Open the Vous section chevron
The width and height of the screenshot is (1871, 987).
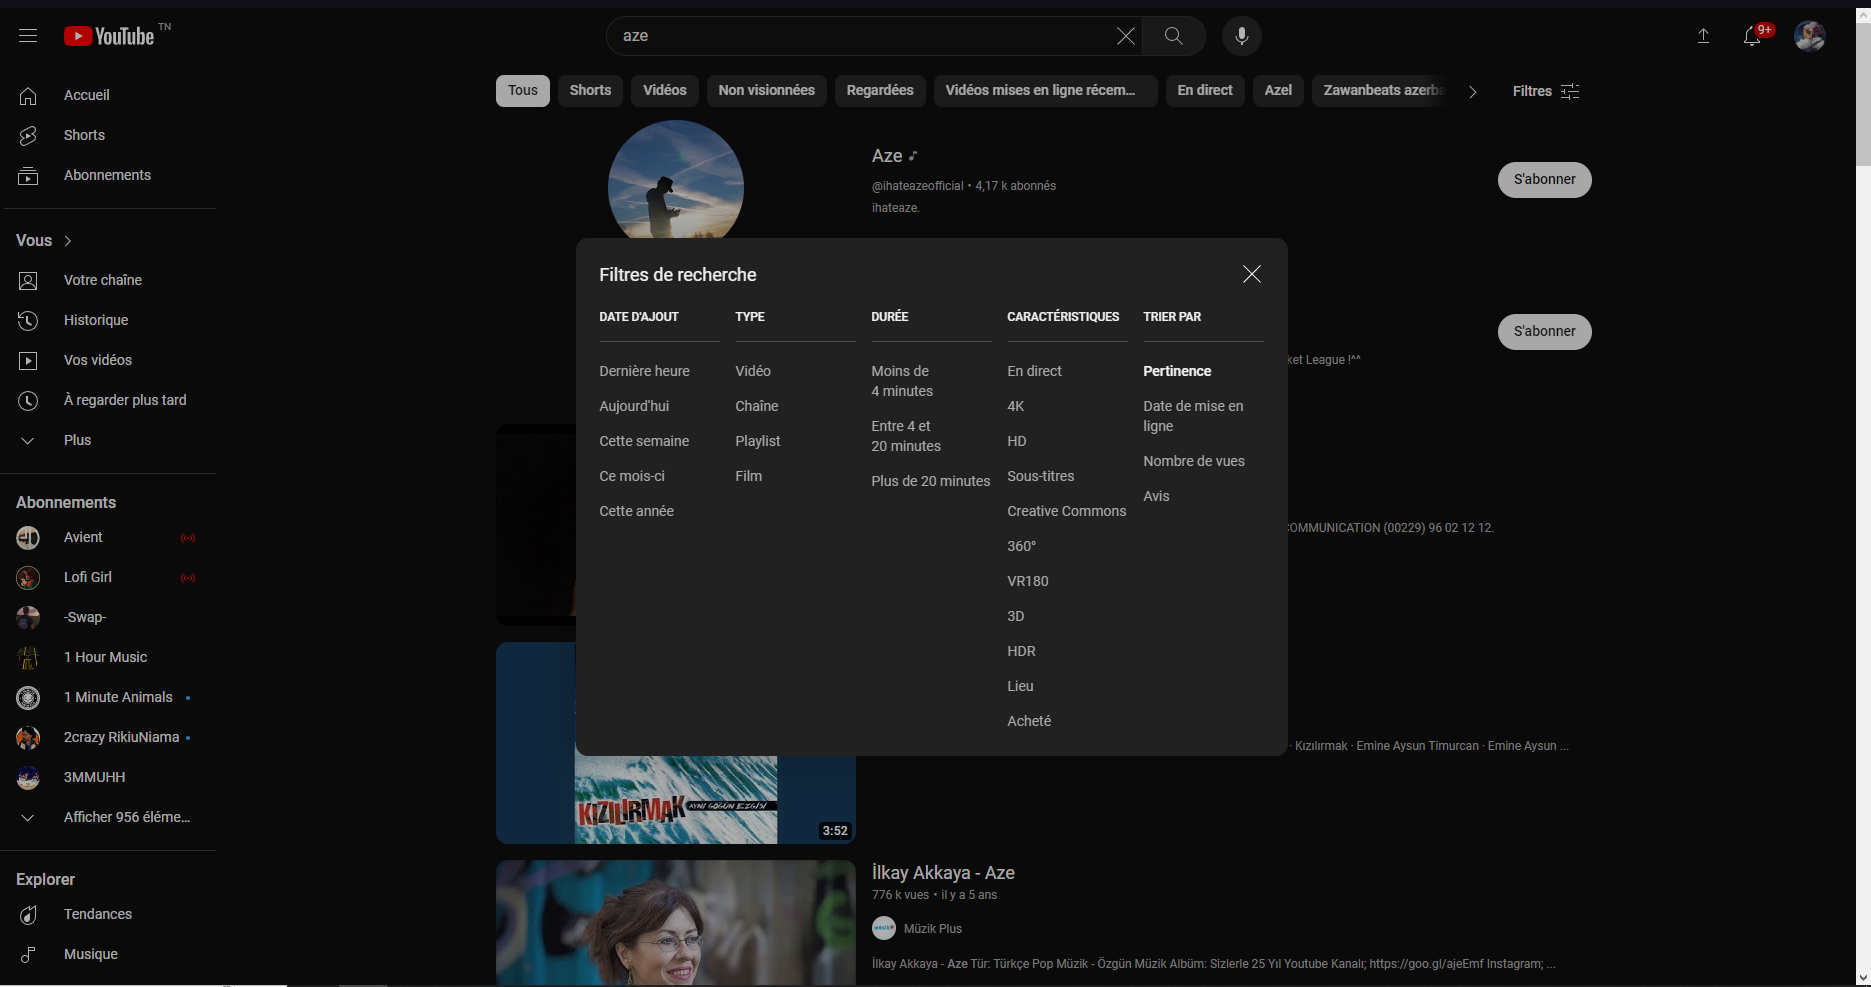click(68, 241)
